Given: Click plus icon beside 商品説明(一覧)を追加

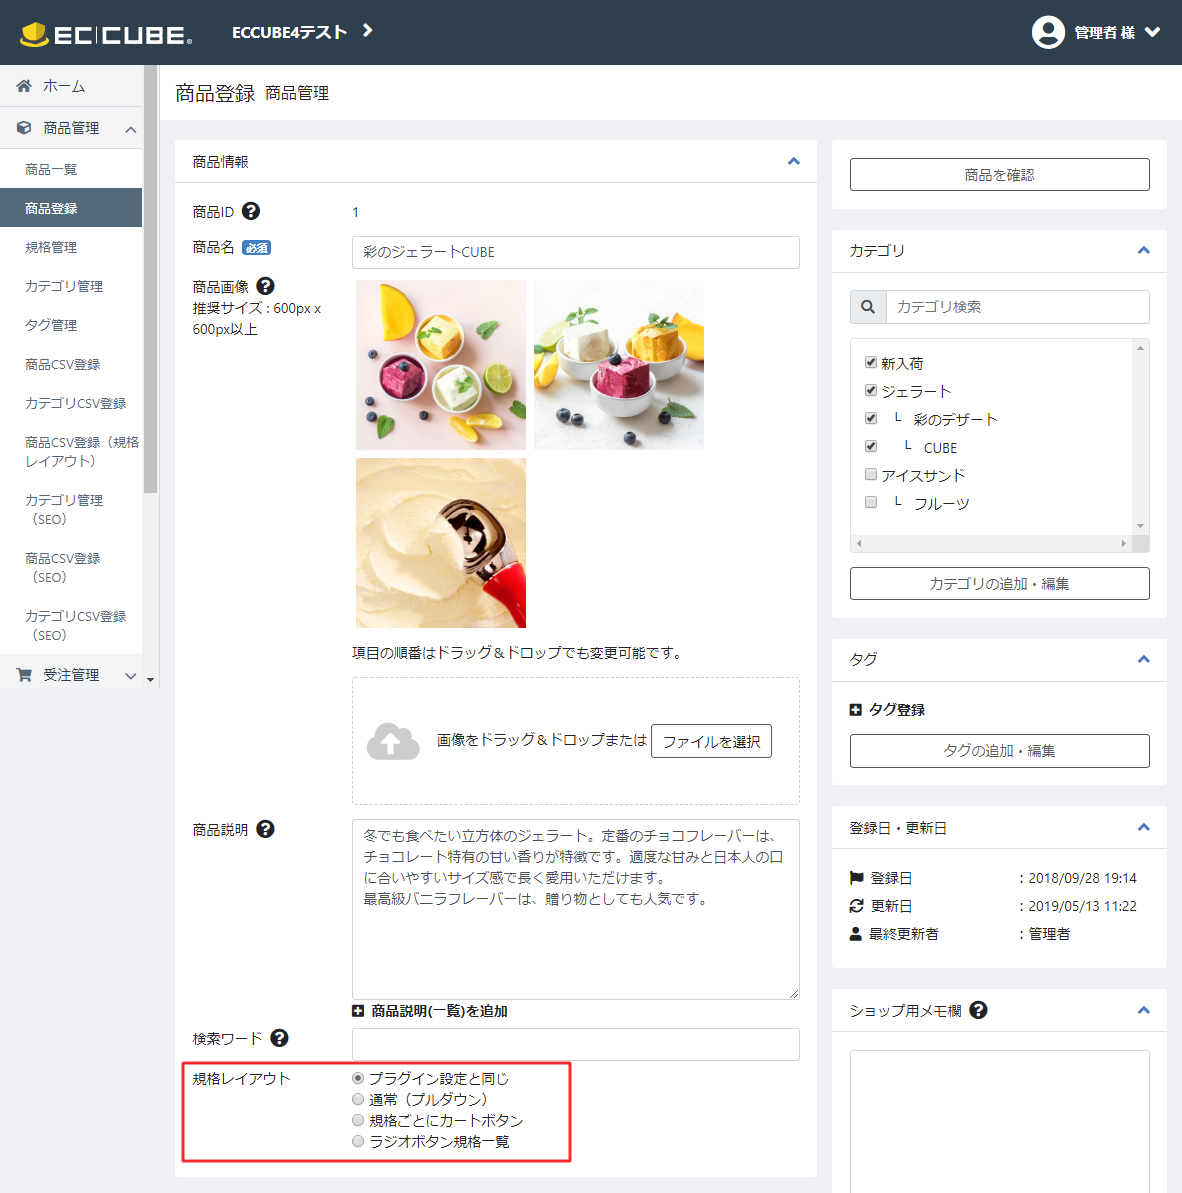Looking at the screenshot, I should pyautogui.click(x=358, y=1011).
